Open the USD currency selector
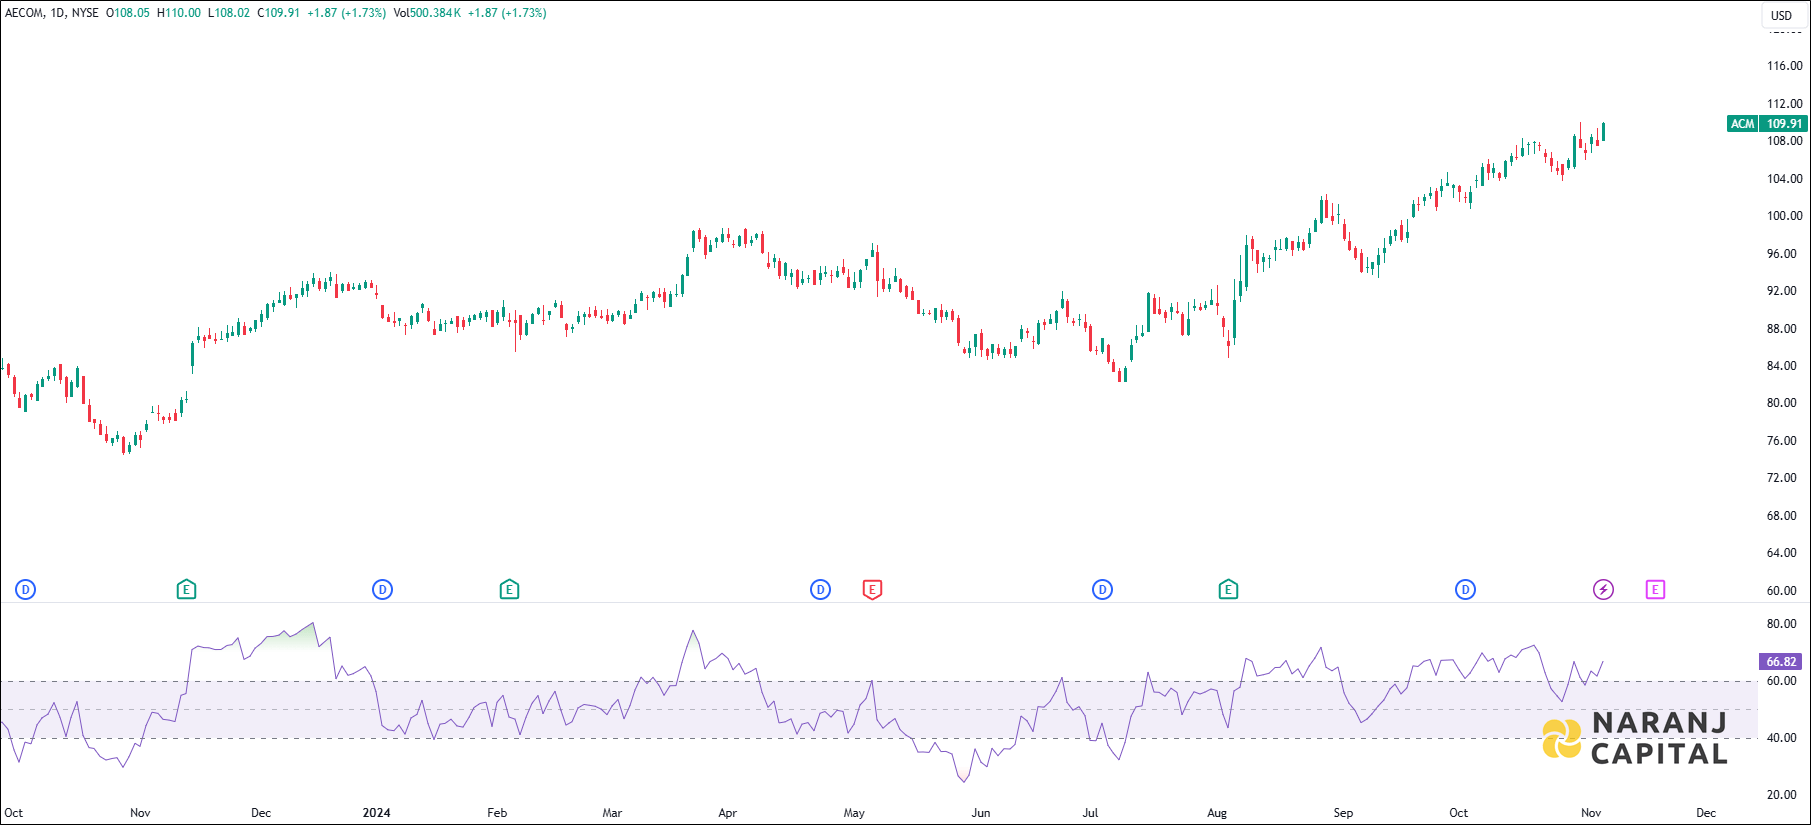 click(1781, 15)
